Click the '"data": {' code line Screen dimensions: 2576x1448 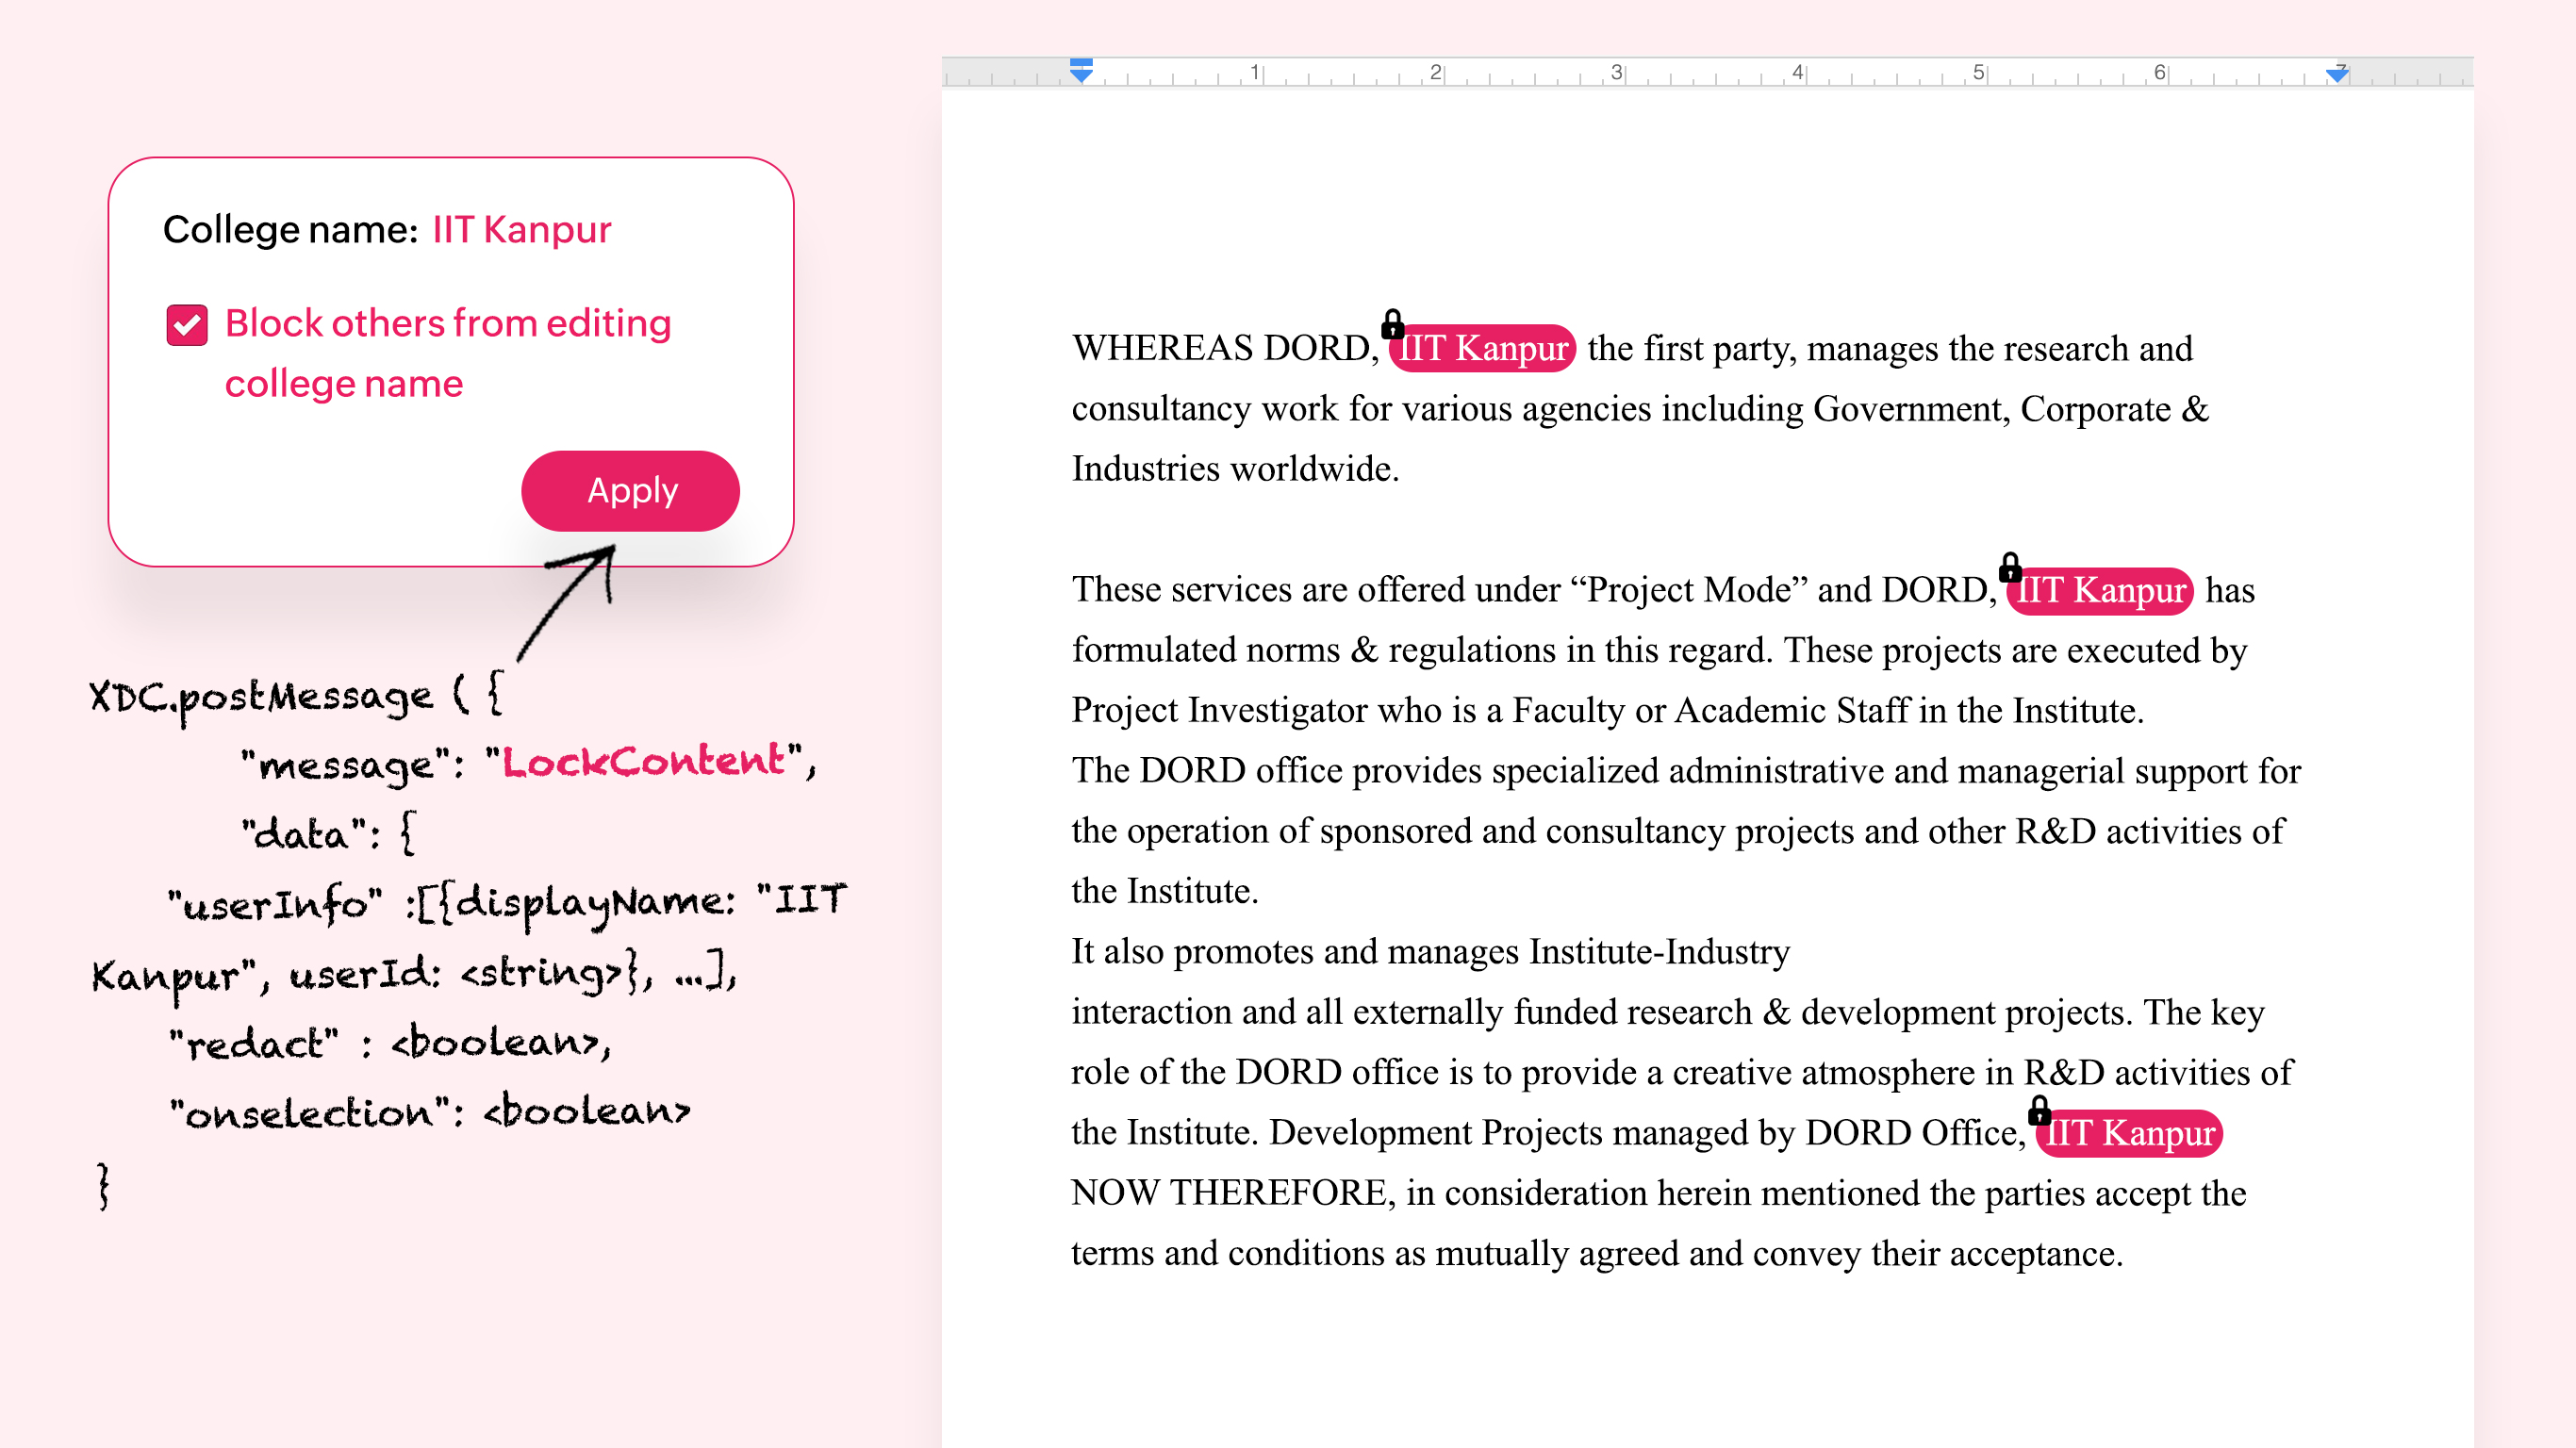tap(328, 832)
